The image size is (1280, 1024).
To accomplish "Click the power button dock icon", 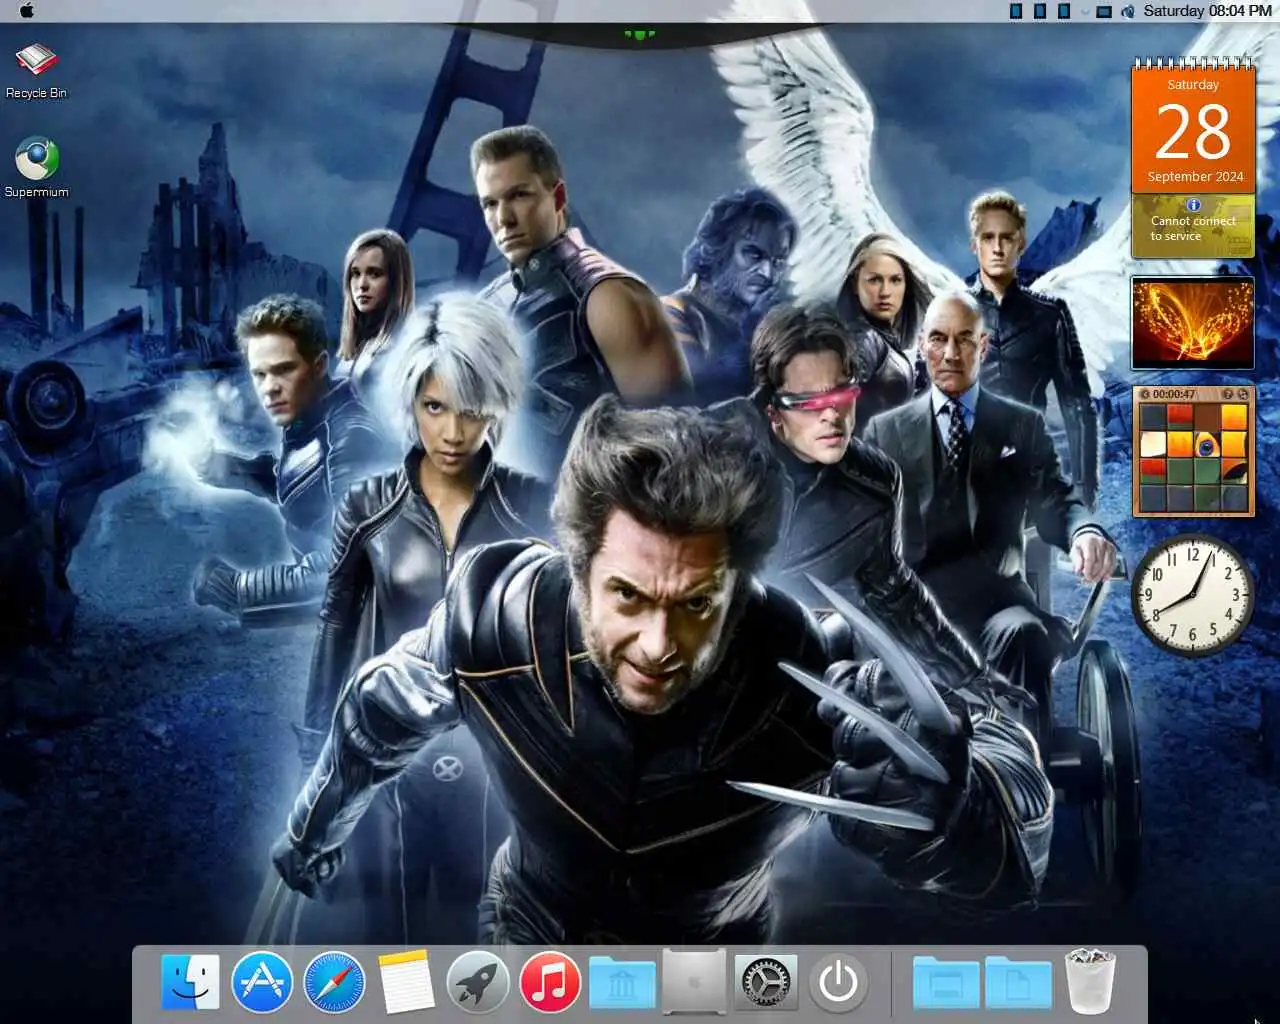I will (838, 981).
